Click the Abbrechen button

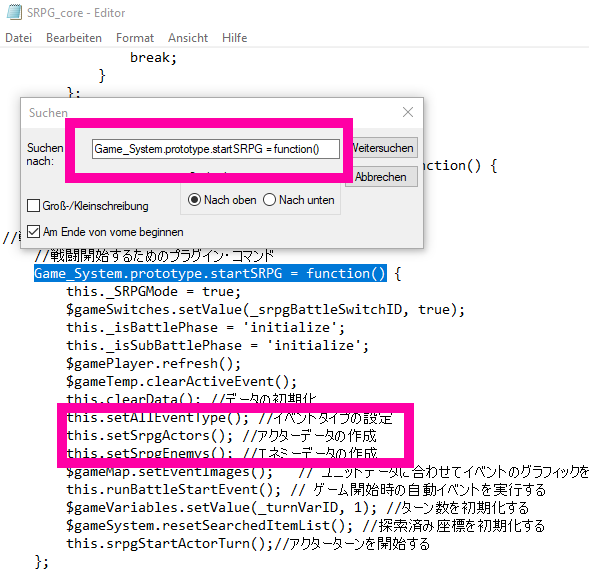[381, 177]
